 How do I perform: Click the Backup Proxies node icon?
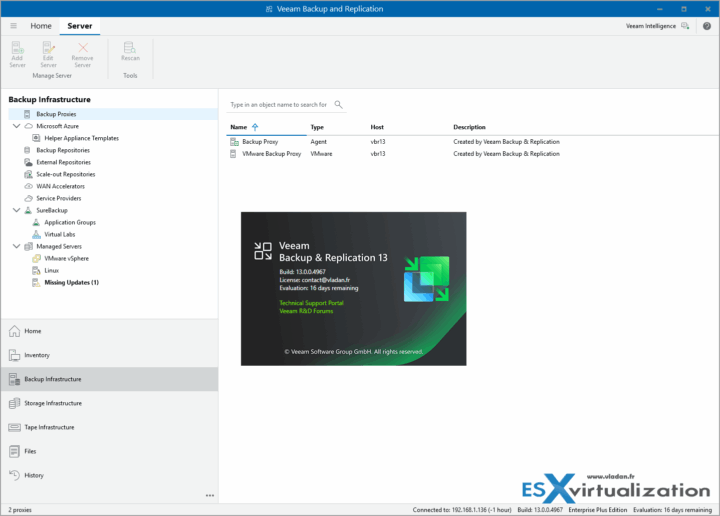pos(27,114)
